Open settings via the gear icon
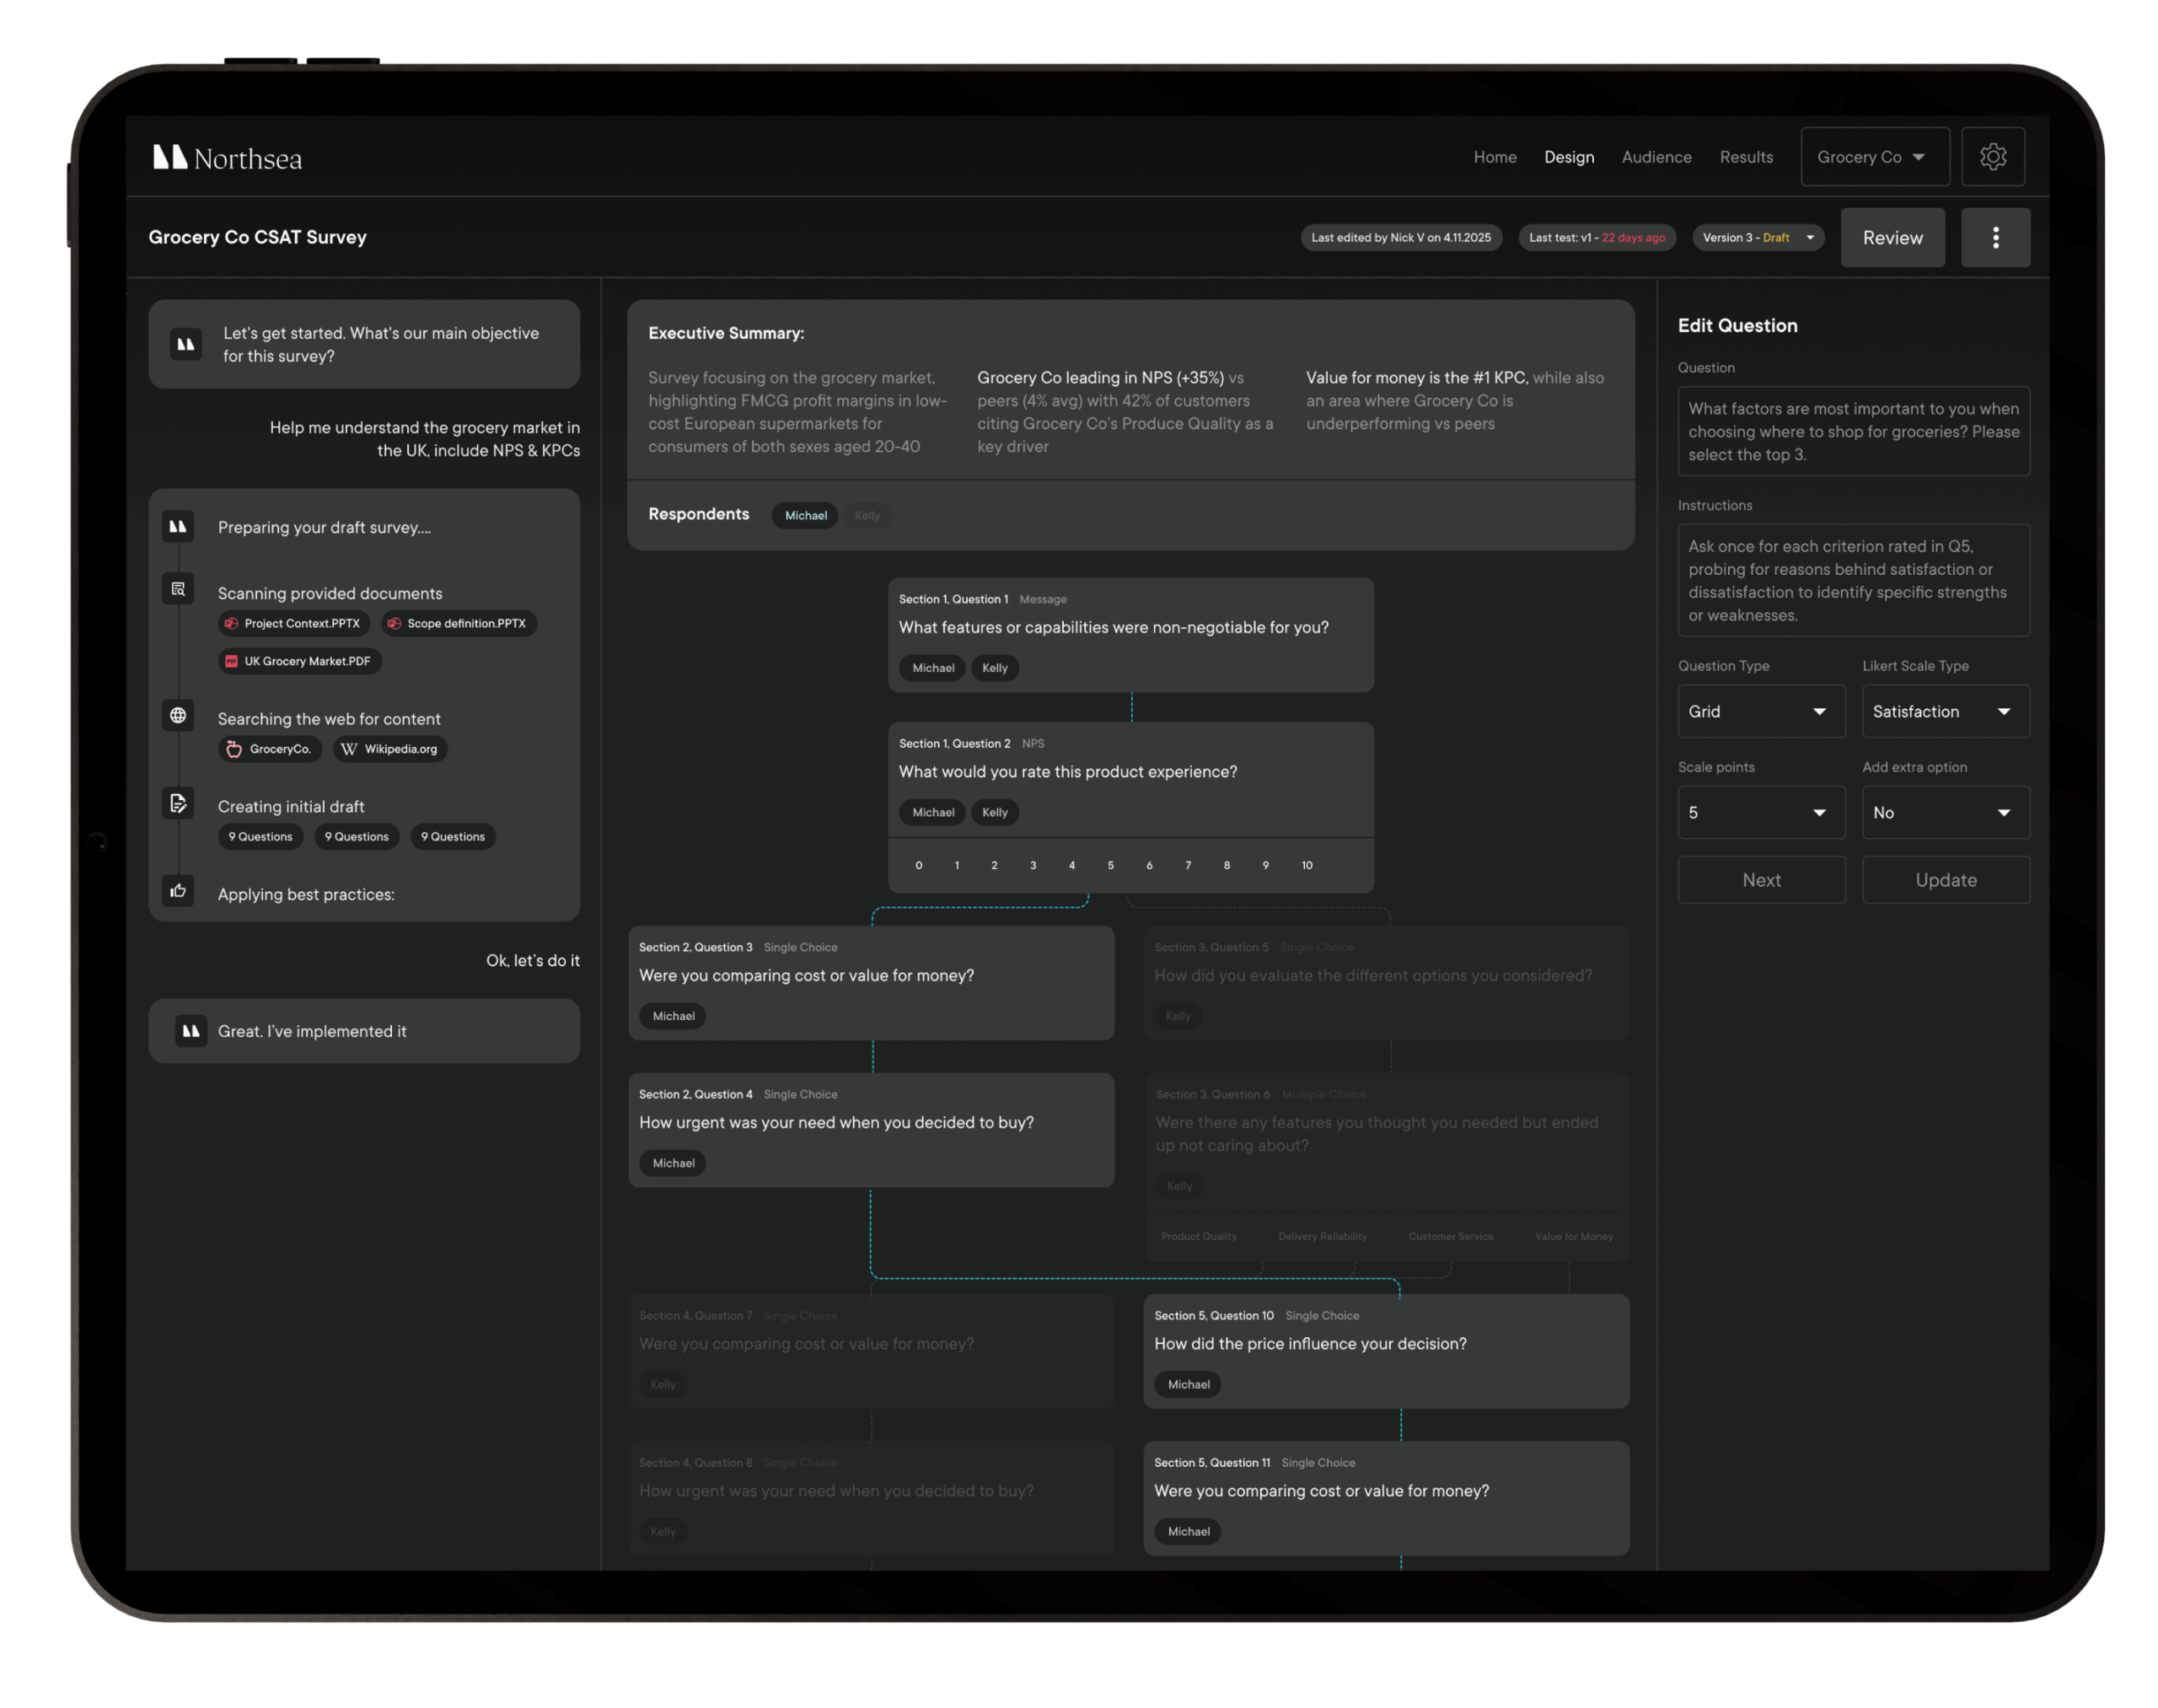 [x=1992, y=157]
